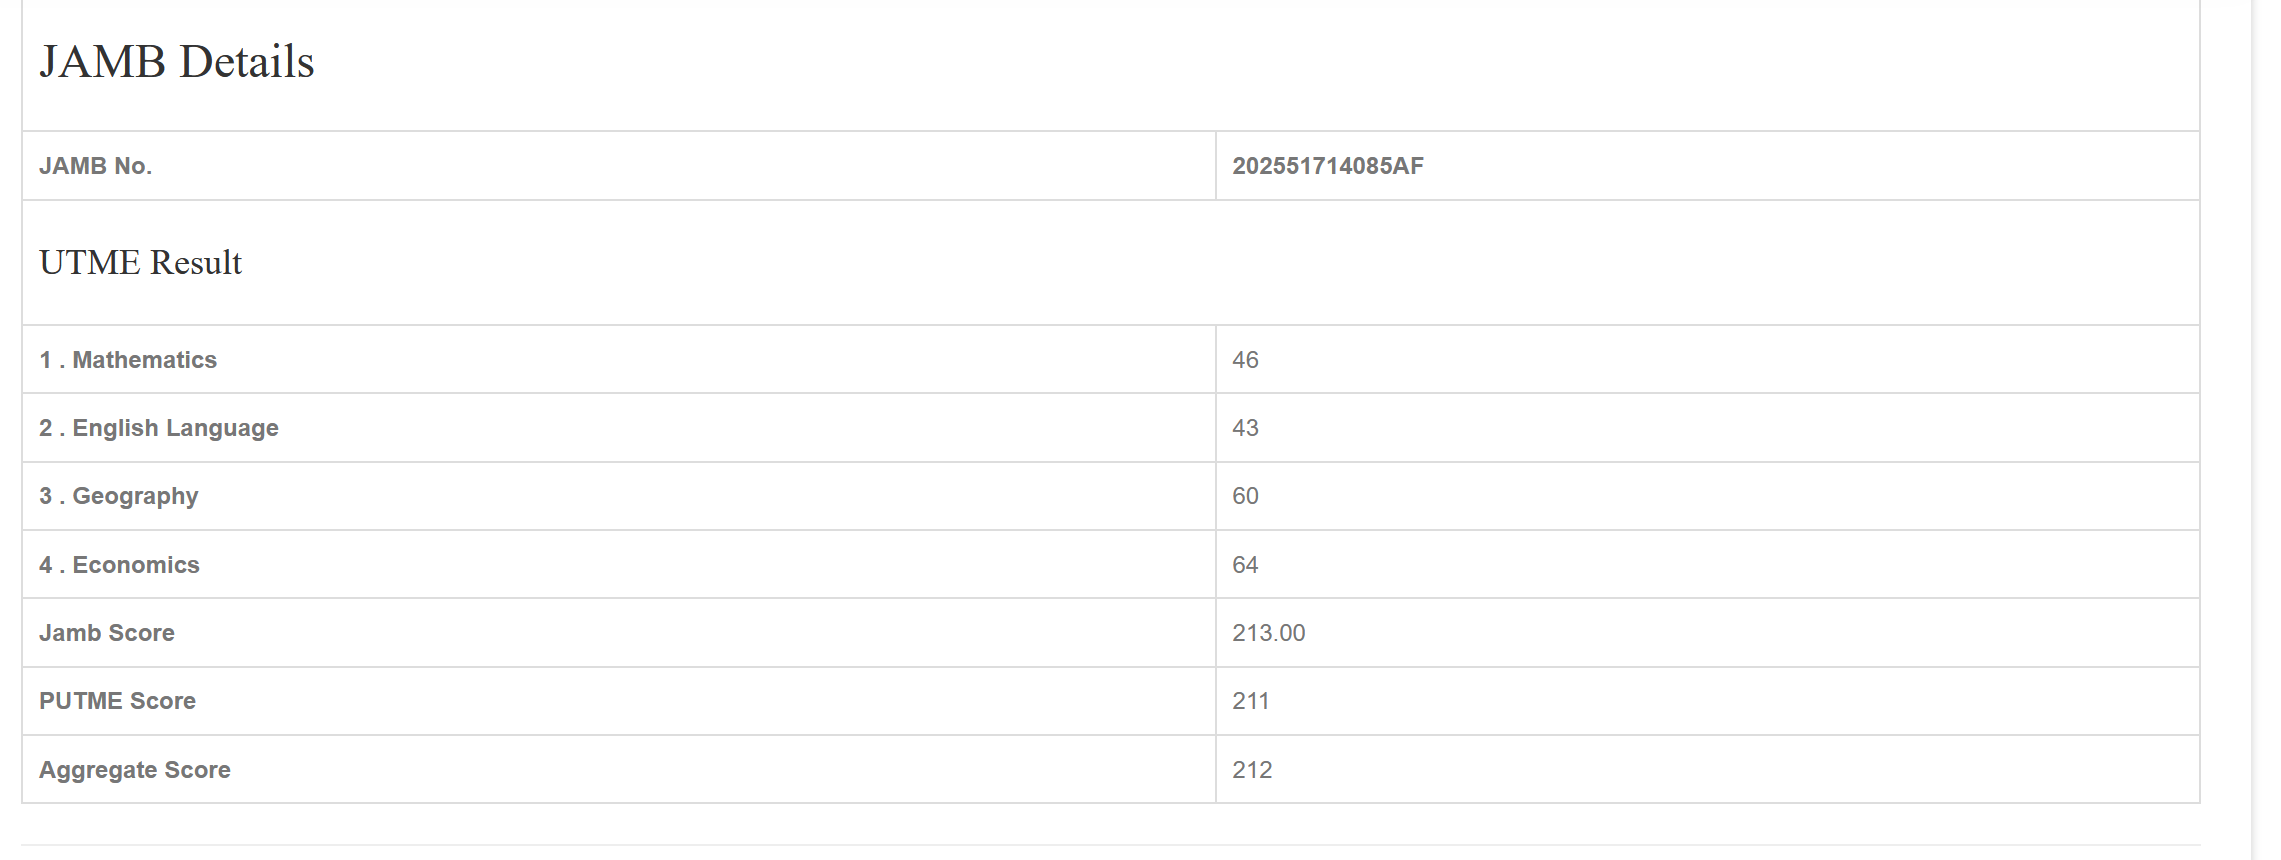Click the JAMB No. label
The image size is (2281, 860).
[95, 166]
